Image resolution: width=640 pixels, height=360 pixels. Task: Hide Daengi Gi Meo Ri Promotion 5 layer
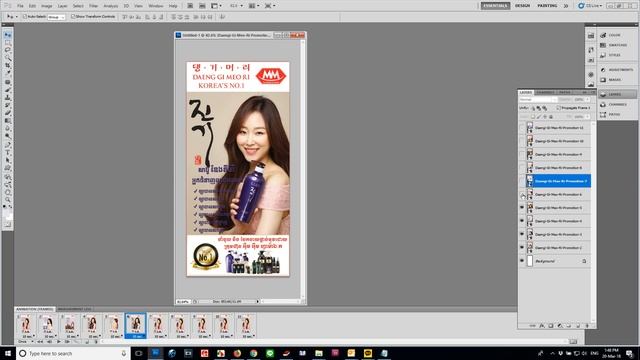point(522,208)
